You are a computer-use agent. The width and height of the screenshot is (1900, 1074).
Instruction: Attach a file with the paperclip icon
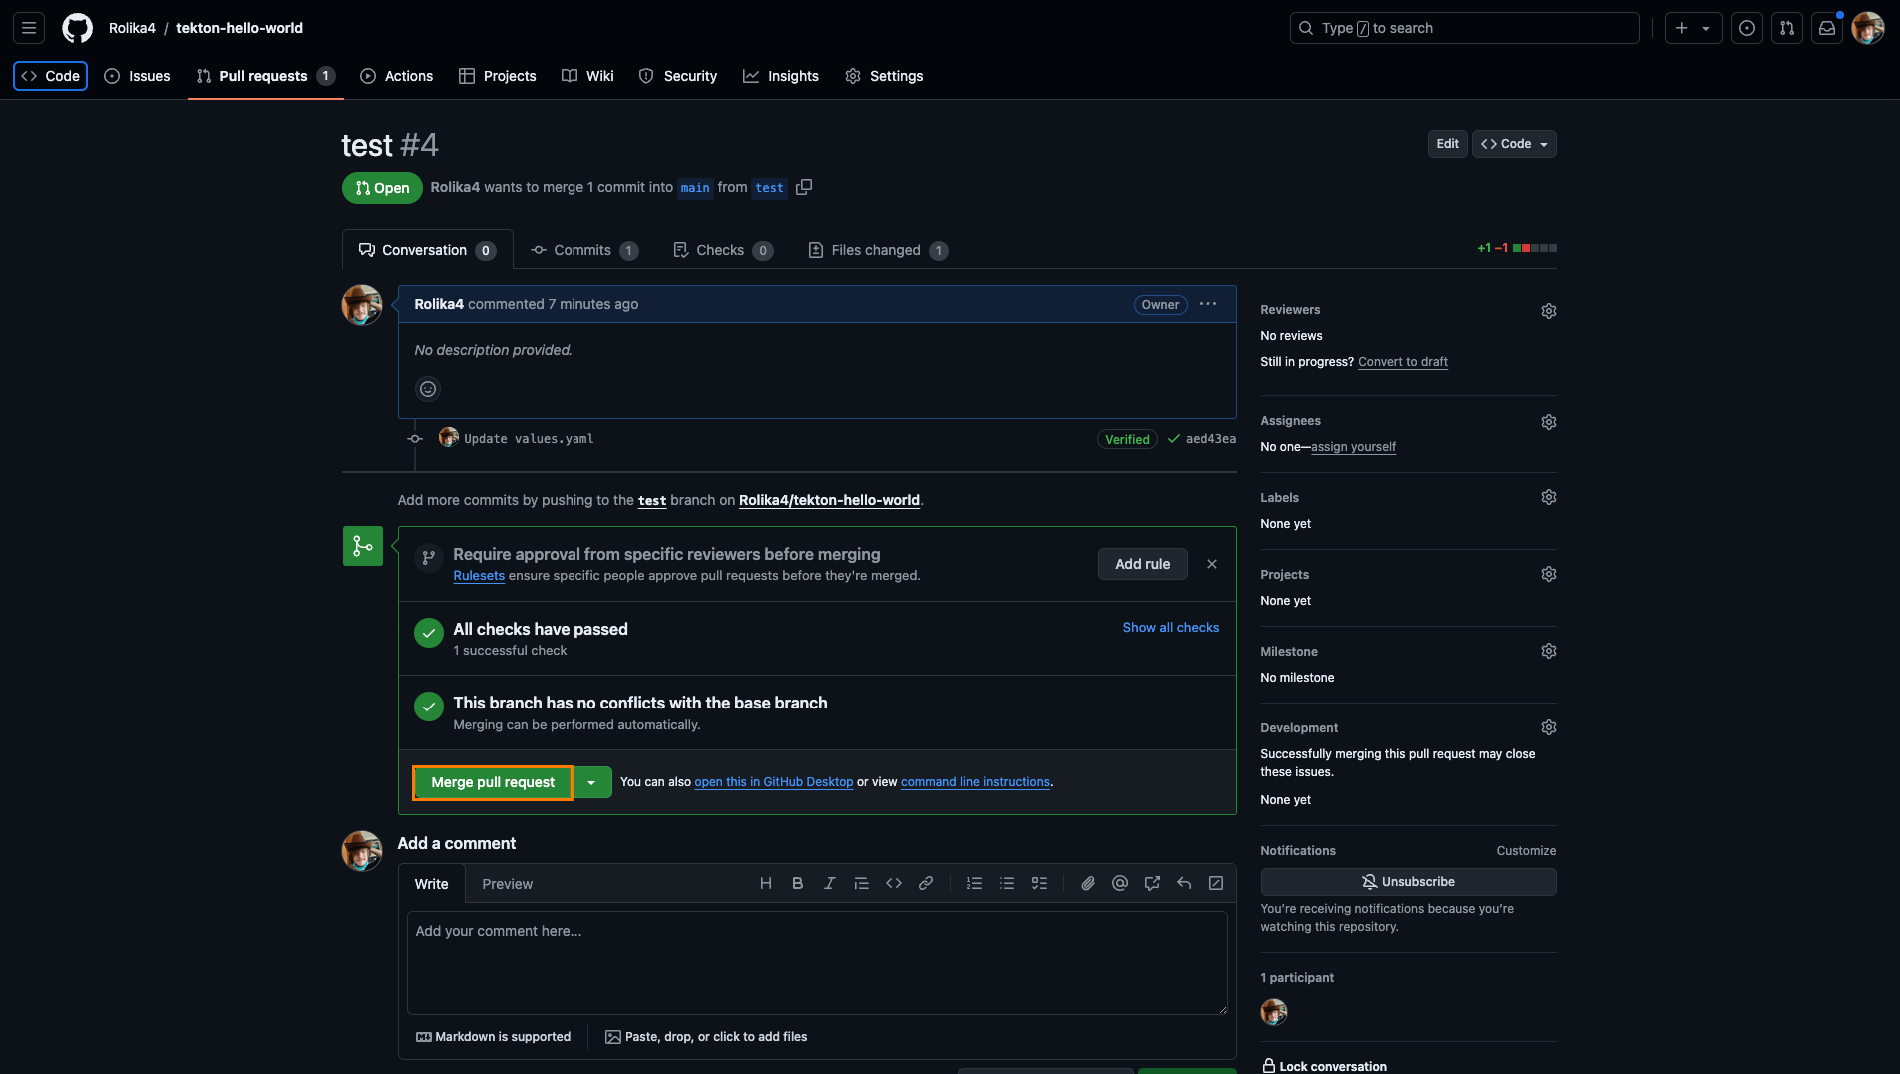1087,883
